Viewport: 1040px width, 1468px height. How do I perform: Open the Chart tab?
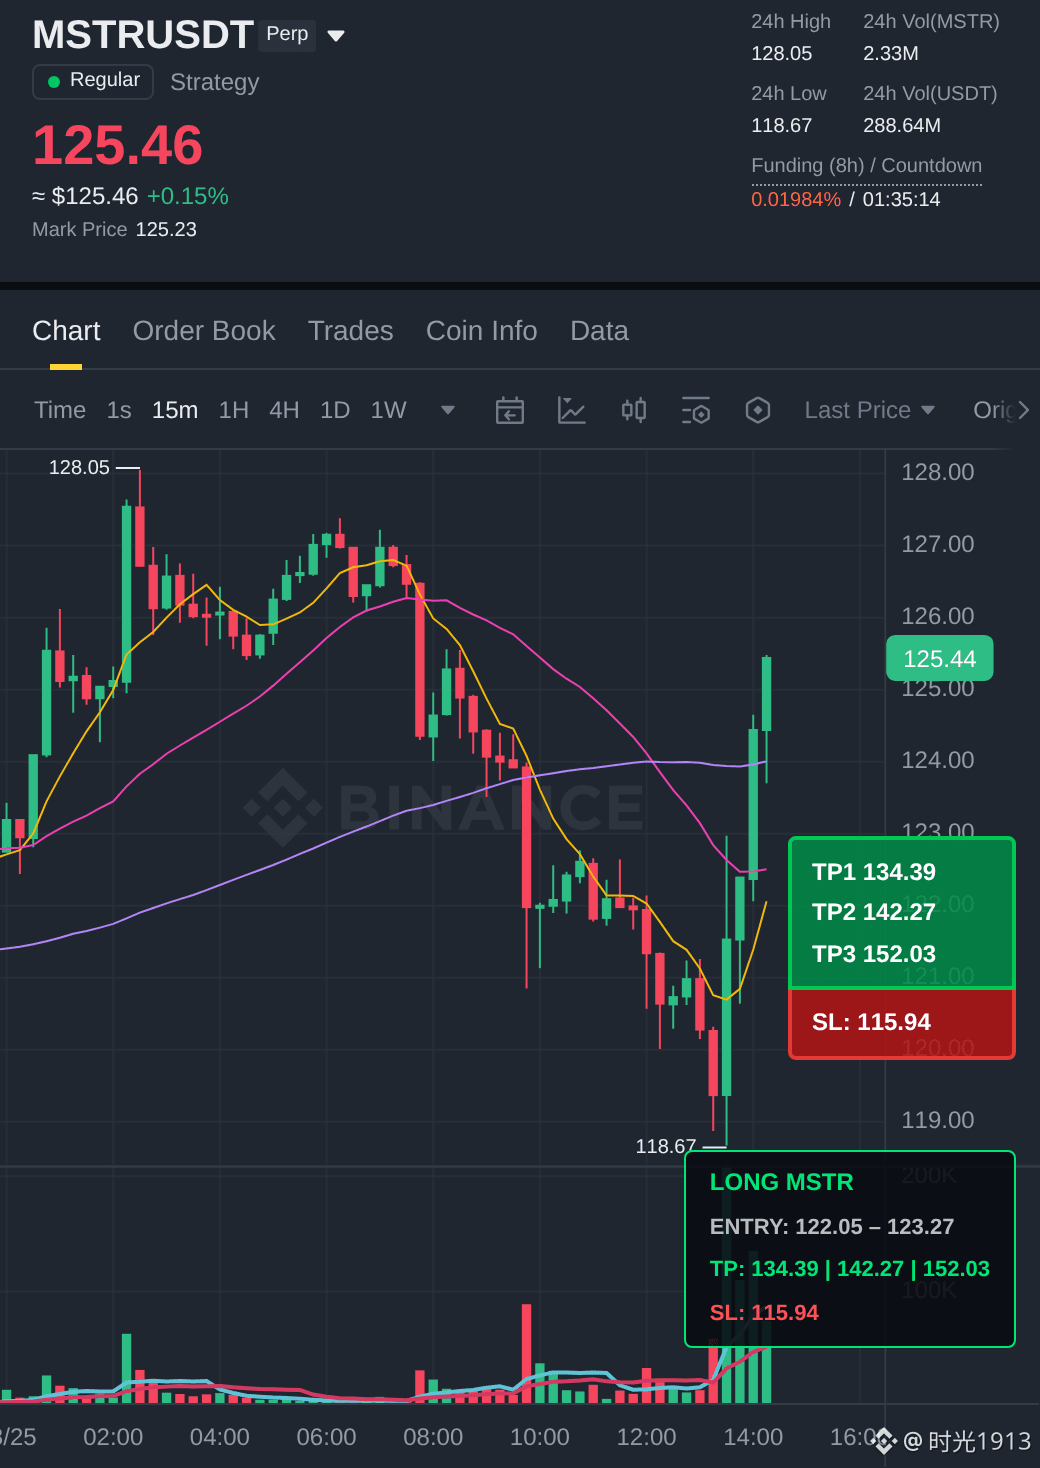tap(66, 331)
